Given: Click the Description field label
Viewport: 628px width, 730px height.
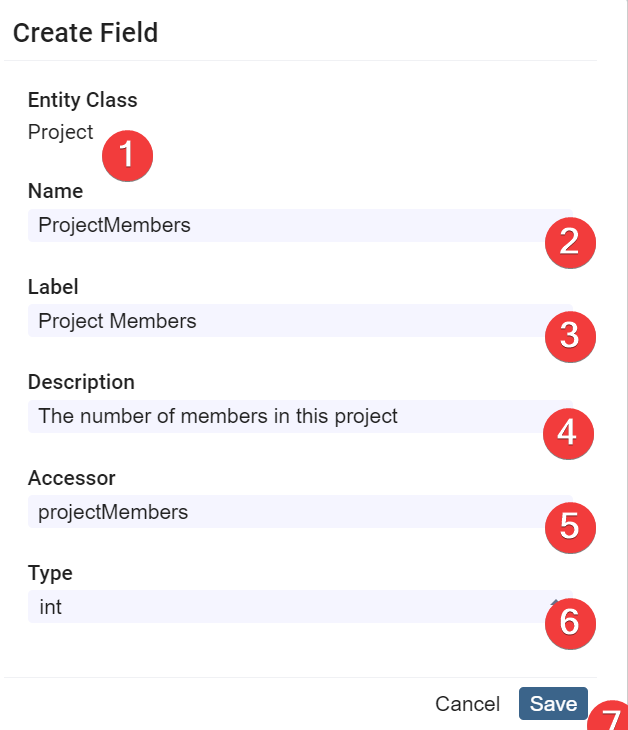Looking at the screenshot, I should coord(81,382).
